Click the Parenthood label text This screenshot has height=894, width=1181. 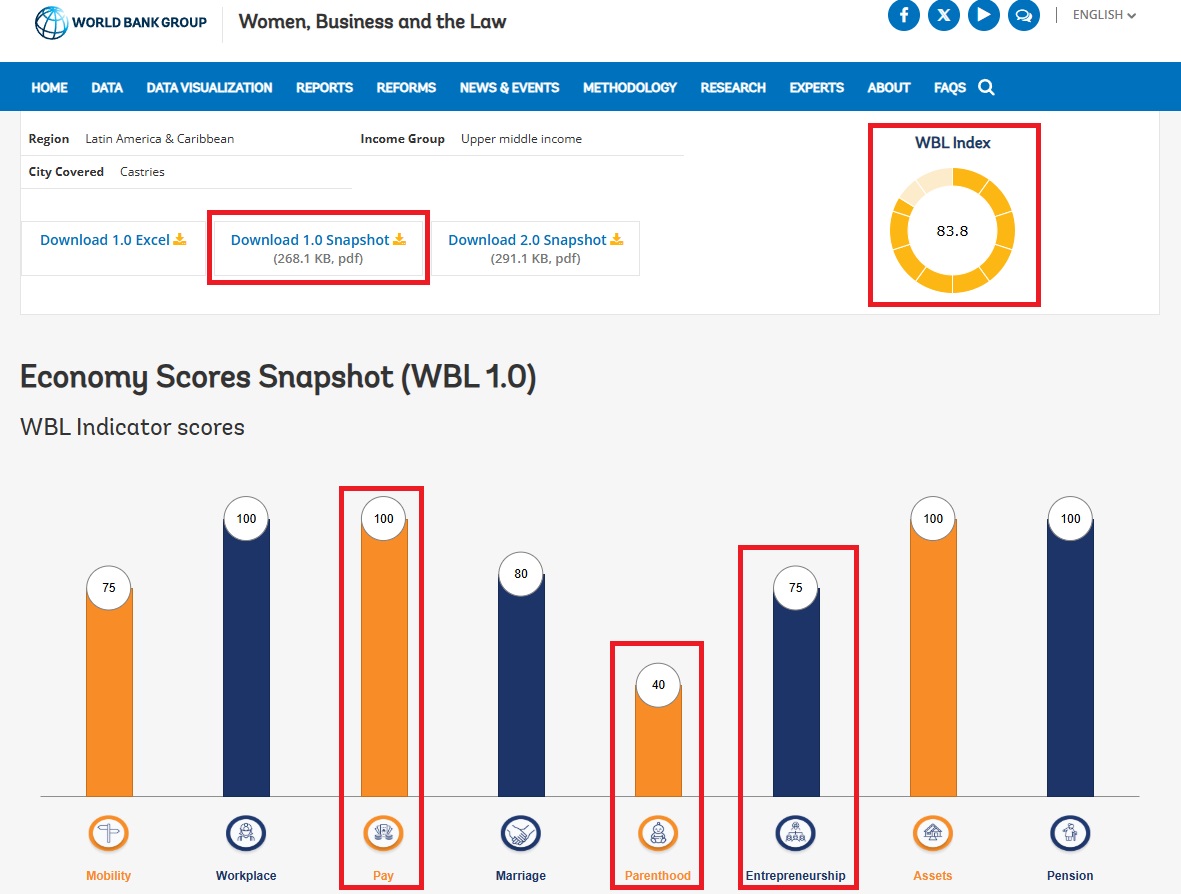[x=658, y=875]
